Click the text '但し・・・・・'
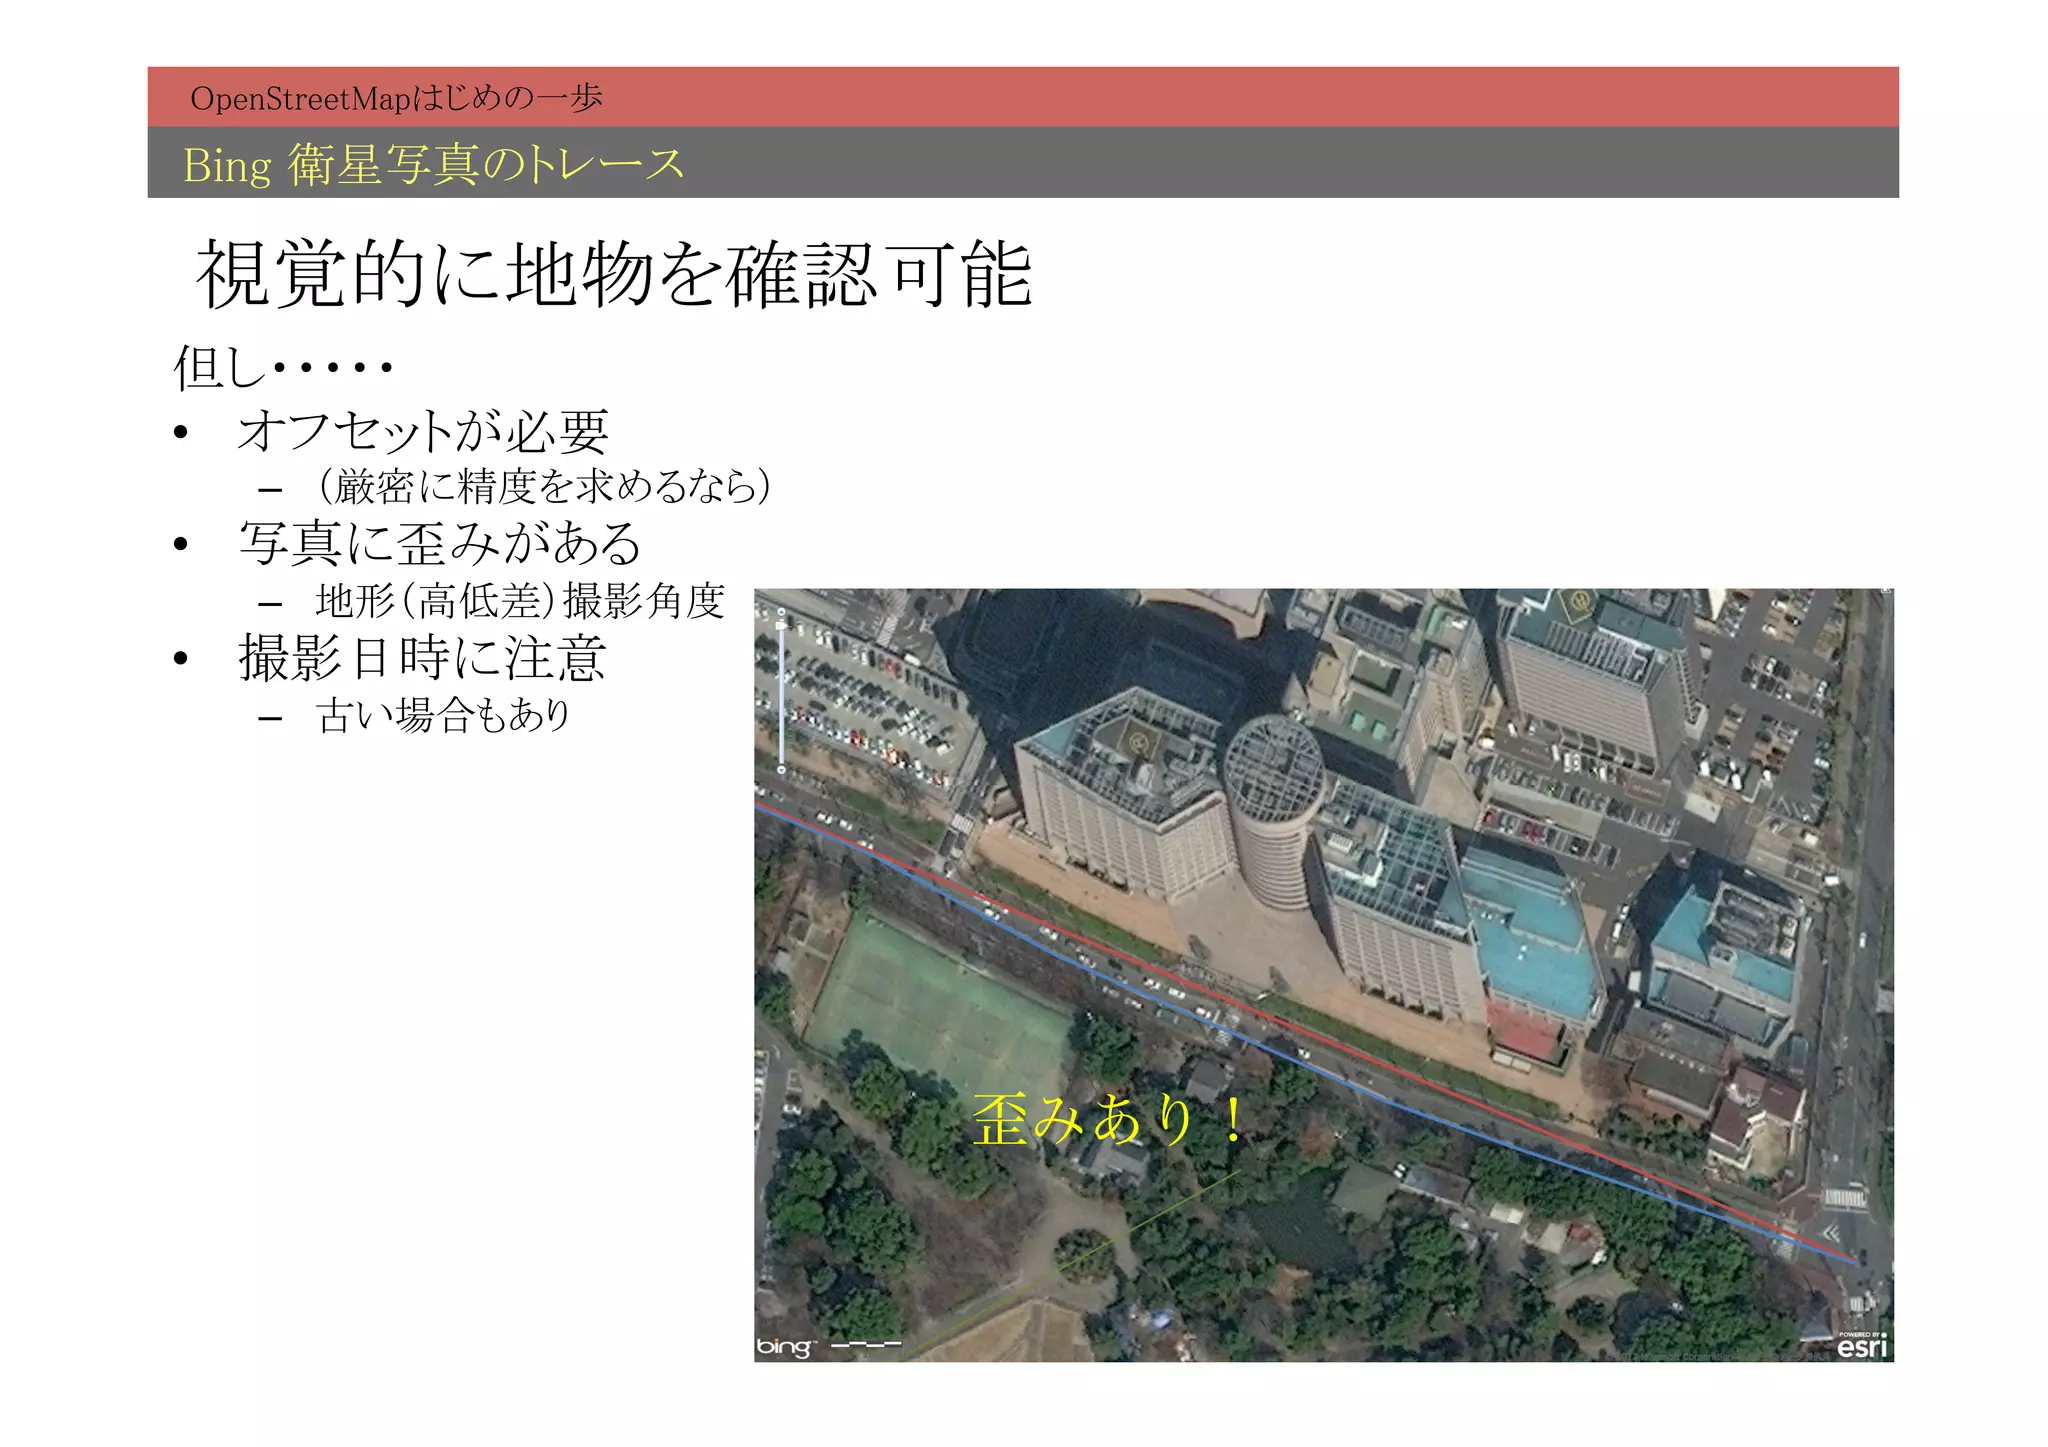Viewport: 2048px width, 1447px height. coord(283,367)
